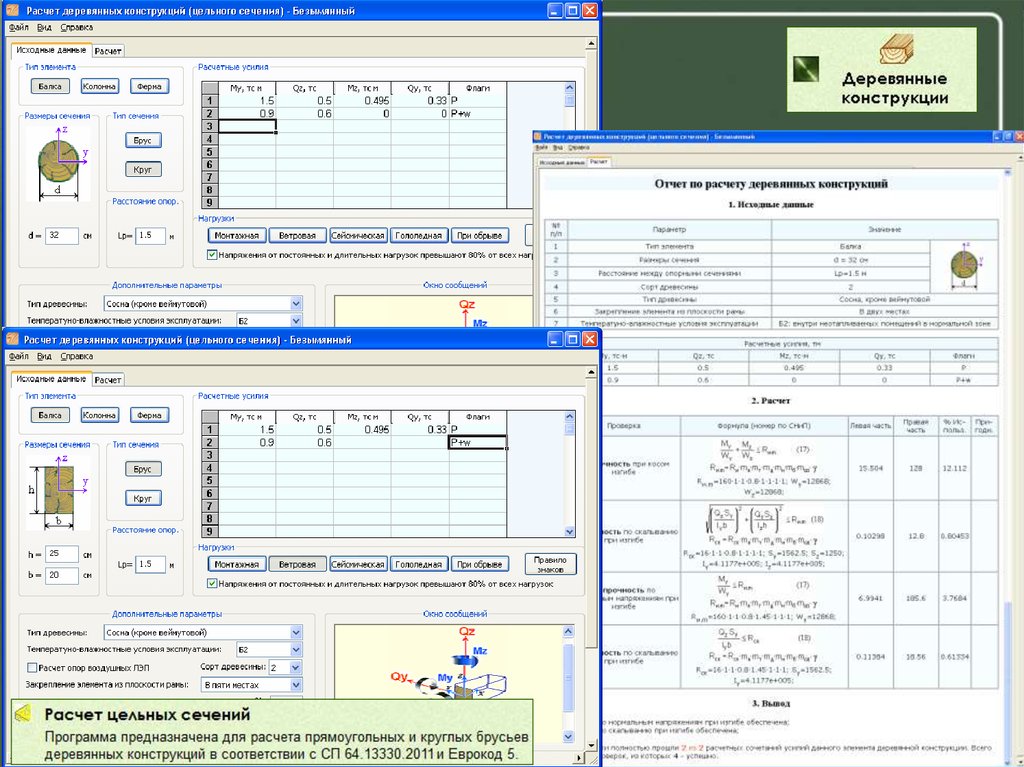This screenshot has width=1024, height=767.
Task: Switch to the Расчет tab in lower window
Action: [108, 380]
